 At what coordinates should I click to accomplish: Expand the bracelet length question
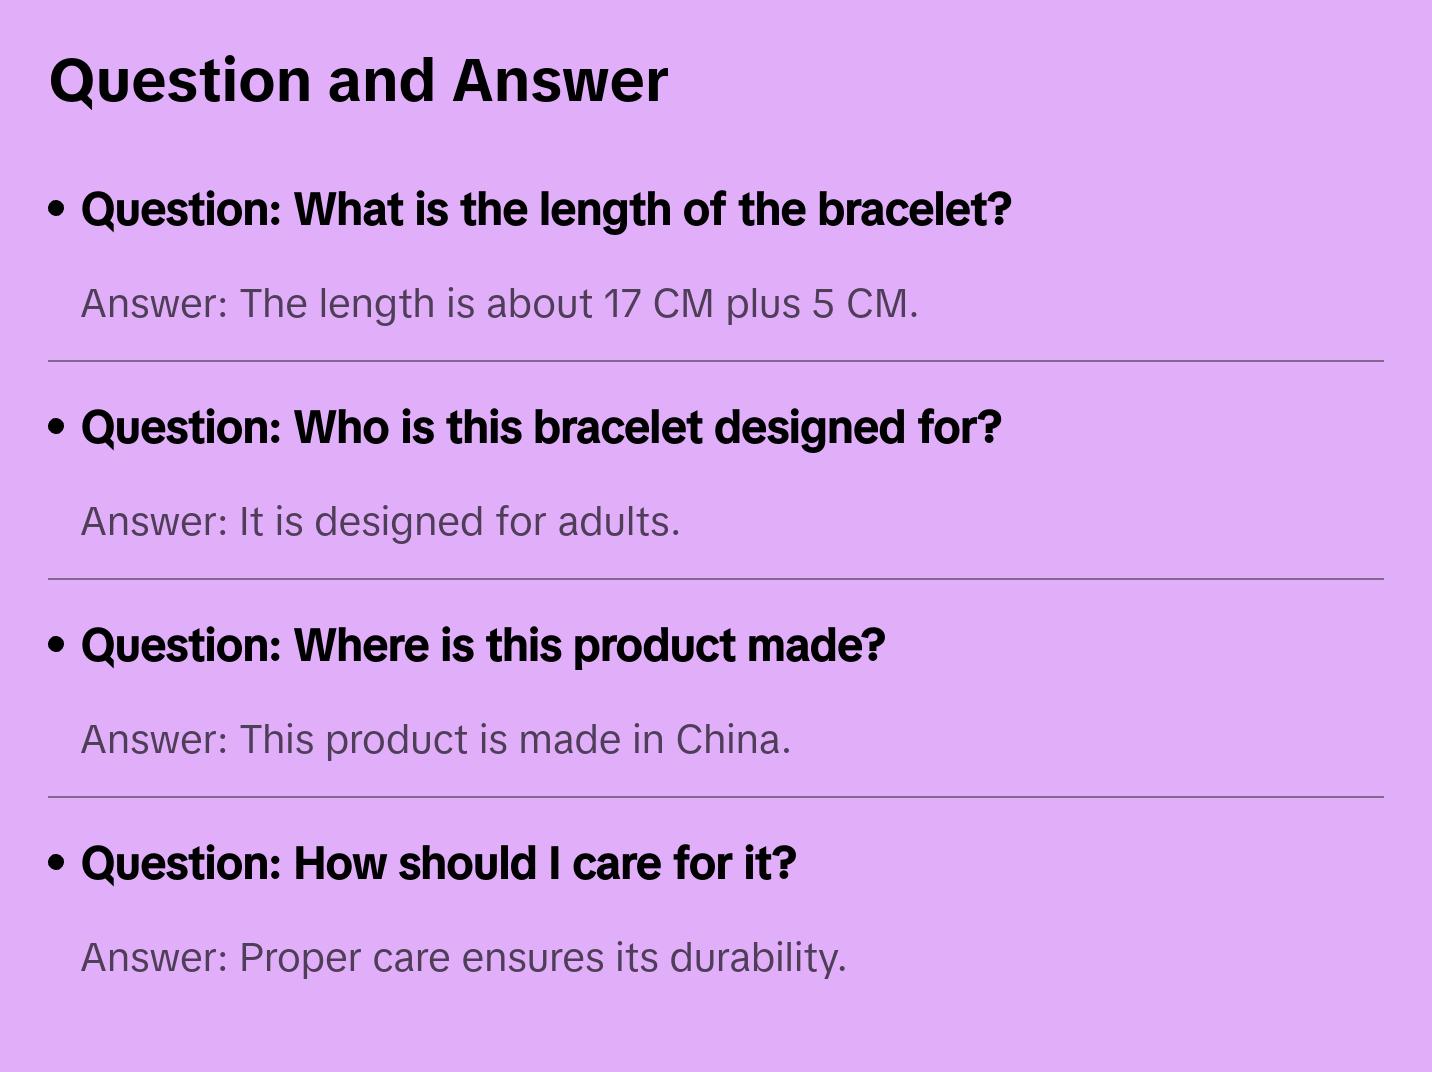pos(546,210)
